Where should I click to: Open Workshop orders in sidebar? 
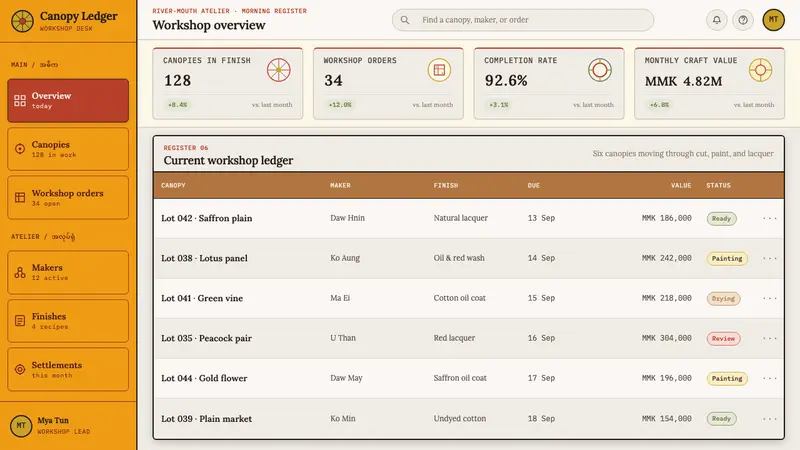tap(68, 197)
